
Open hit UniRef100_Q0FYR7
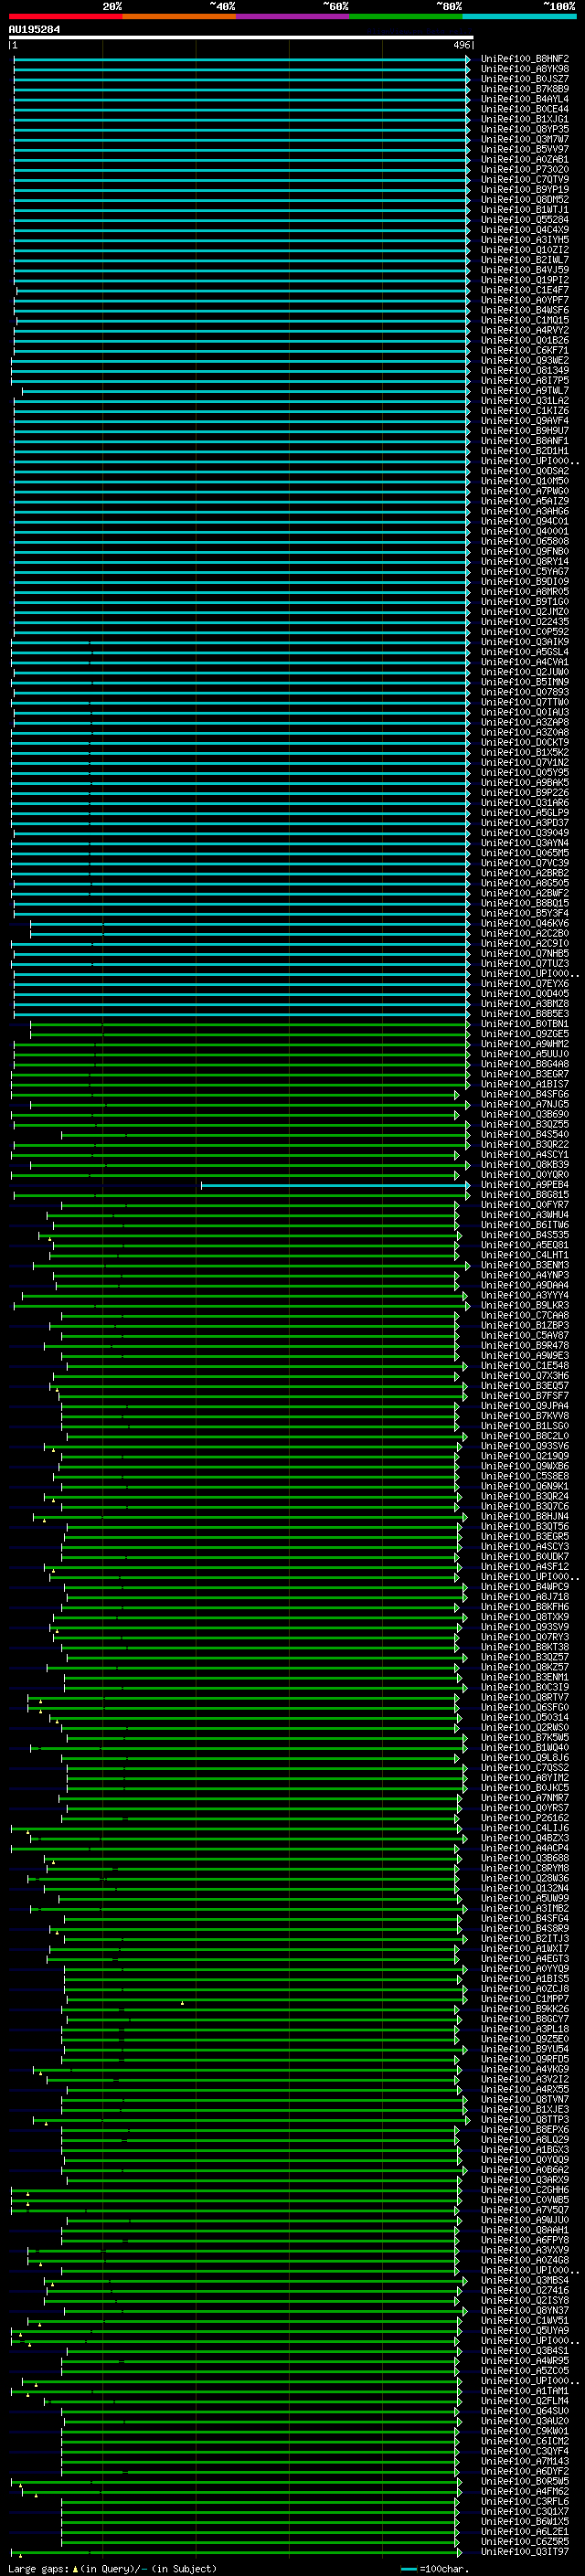[524, 1205]
